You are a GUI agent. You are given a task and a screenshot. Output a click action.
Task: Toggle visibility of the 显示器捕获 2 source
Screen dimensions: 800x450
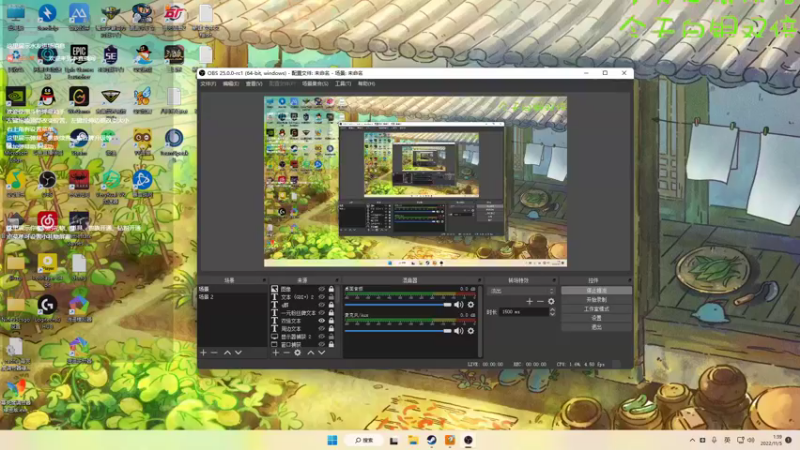tap(321, 337)
